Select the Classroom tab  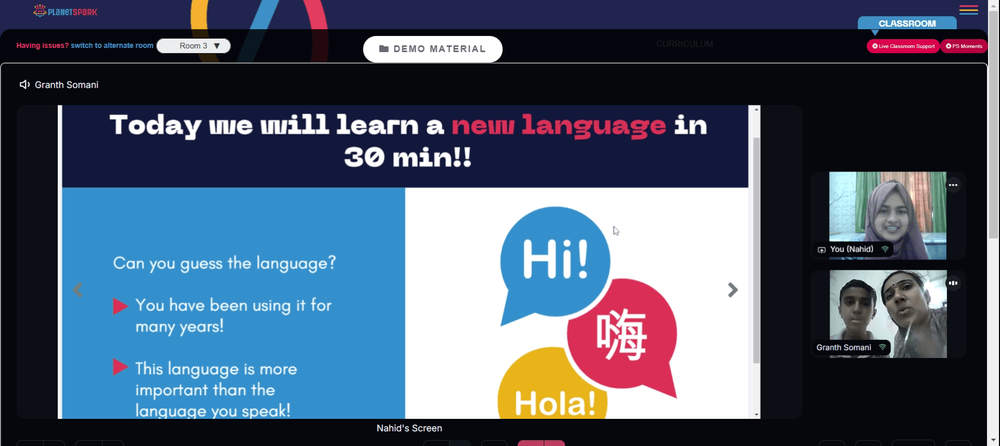click(x=907, y=24)
